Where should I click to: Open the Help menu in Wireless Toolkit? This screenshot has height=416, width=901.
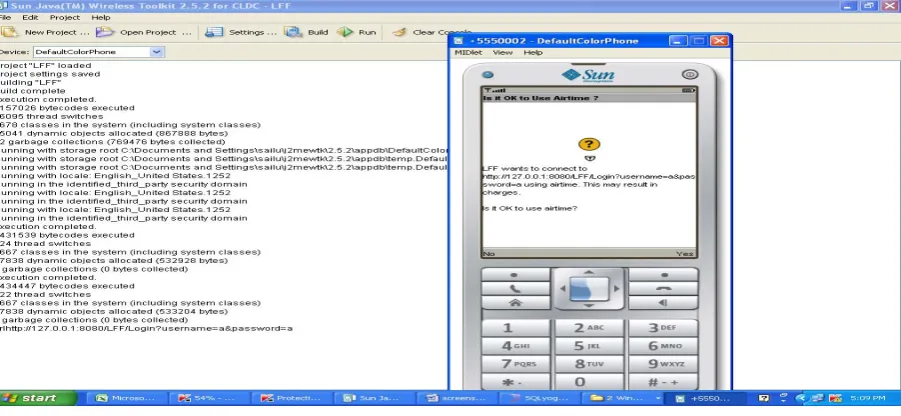pyautogui.click(x=101, y=17)
